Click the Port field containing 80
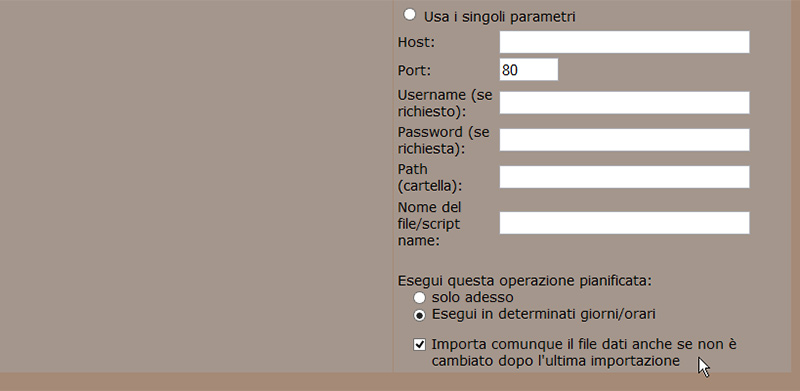The width and height of the screenshot is (800, 391). (x=529, y=69)
